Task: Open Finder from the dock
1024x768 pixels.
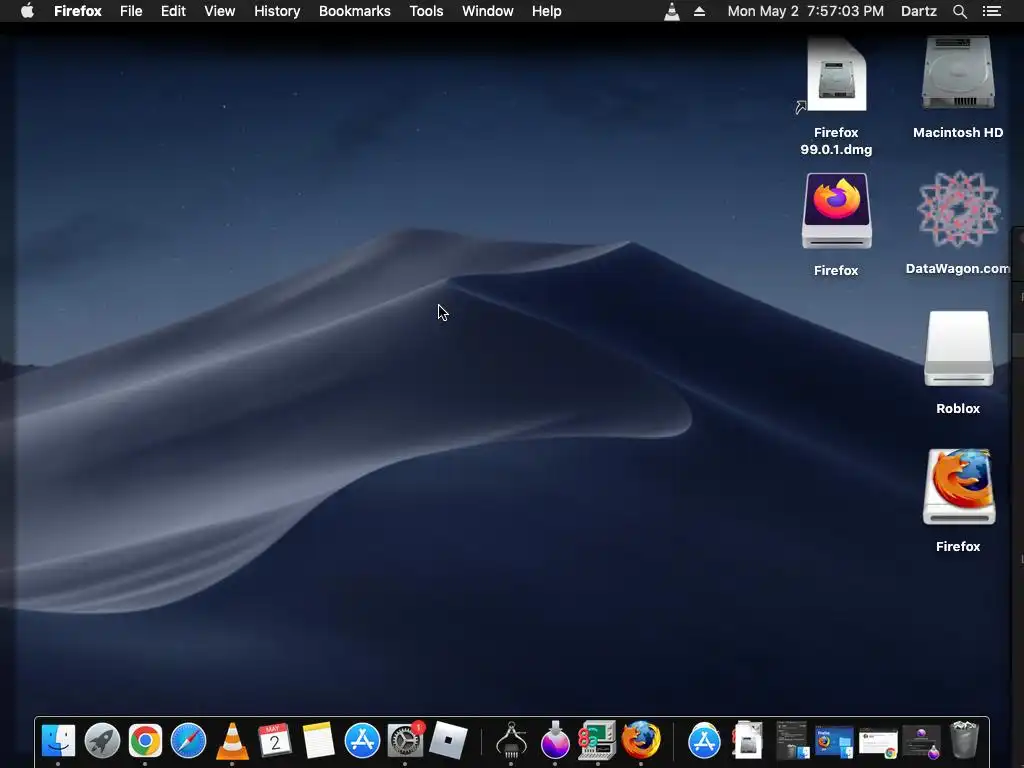Action: click(58, 741)
